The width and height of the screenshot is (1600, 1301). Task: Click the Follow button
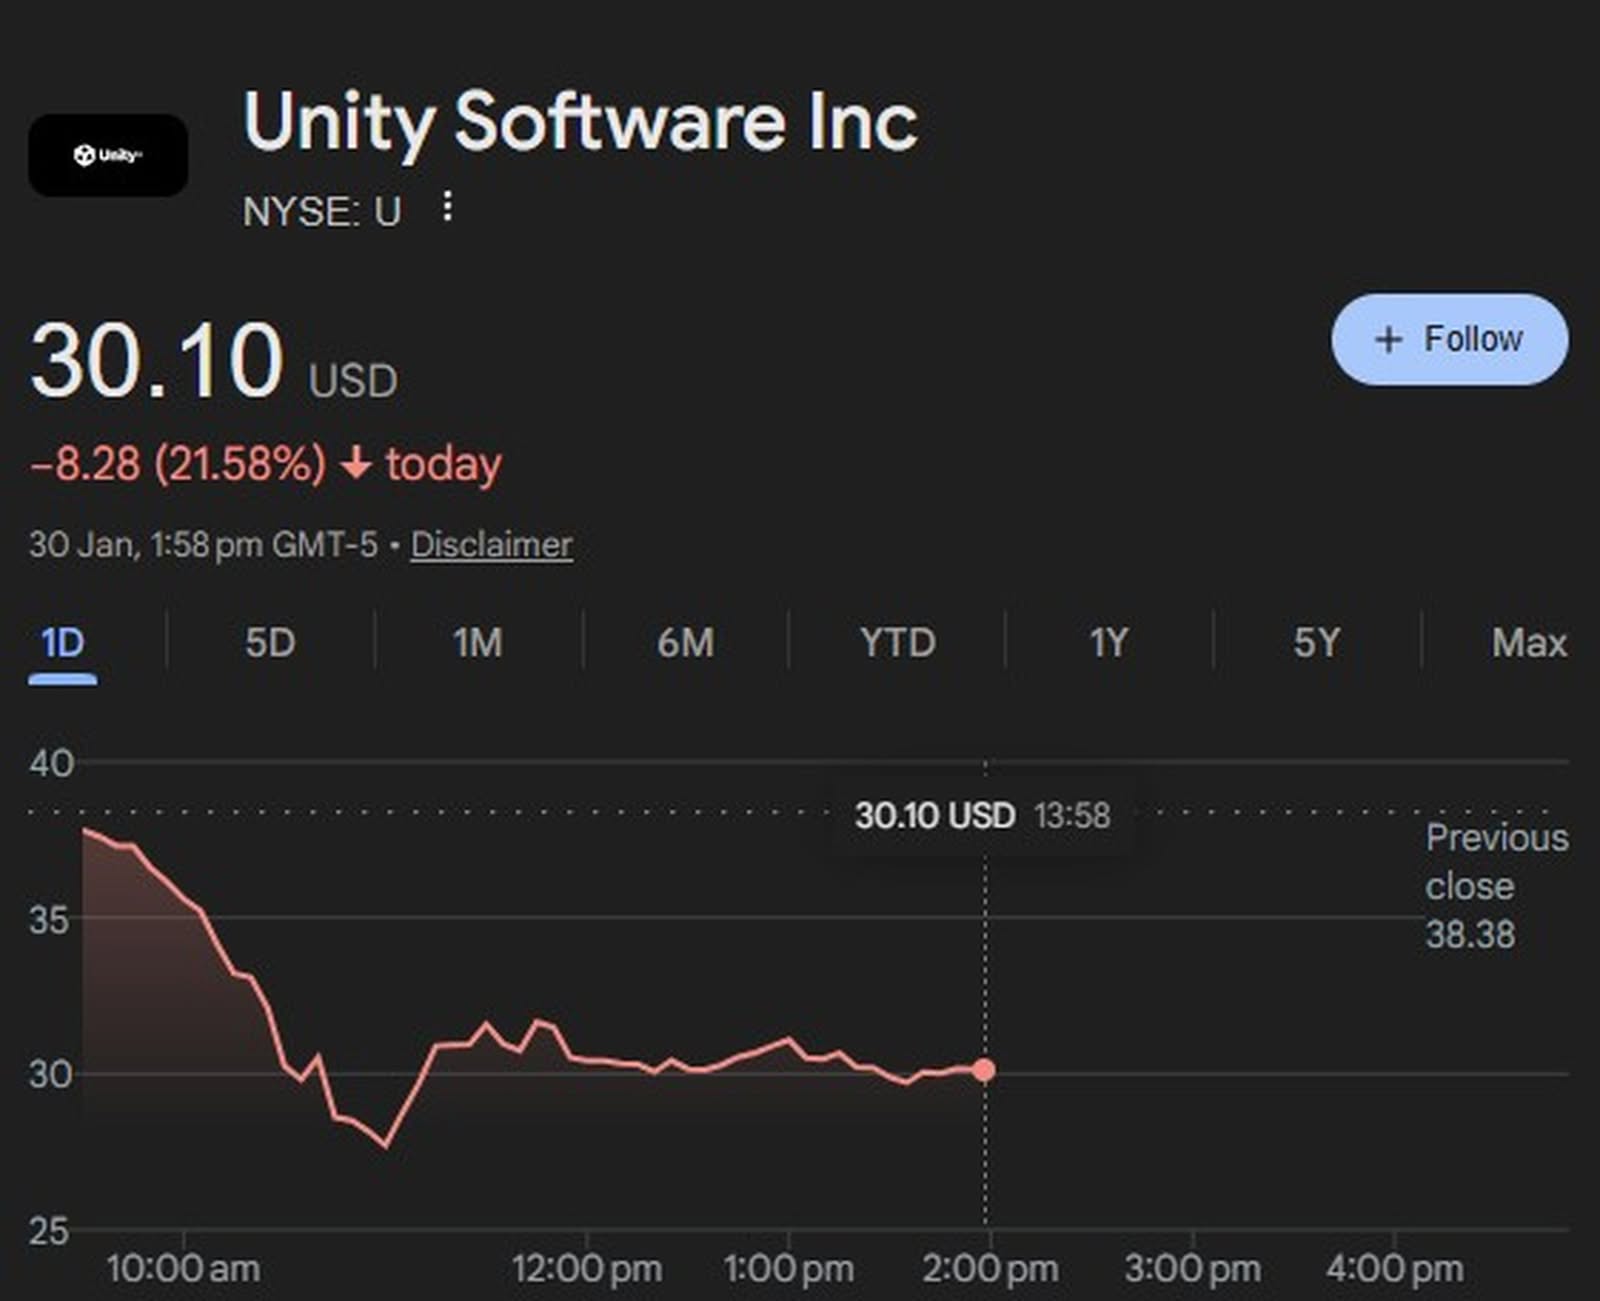(1449, 339)
